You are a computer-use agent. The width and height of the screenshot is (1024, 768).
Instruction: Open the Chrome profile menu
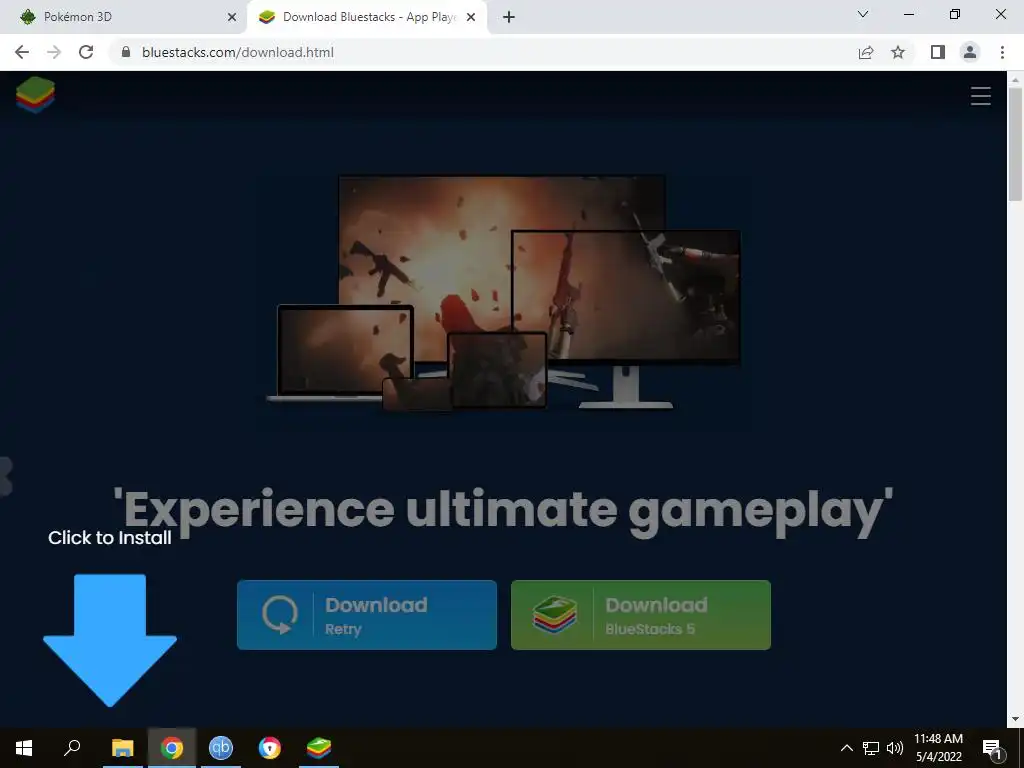click(x=970, y=52)
